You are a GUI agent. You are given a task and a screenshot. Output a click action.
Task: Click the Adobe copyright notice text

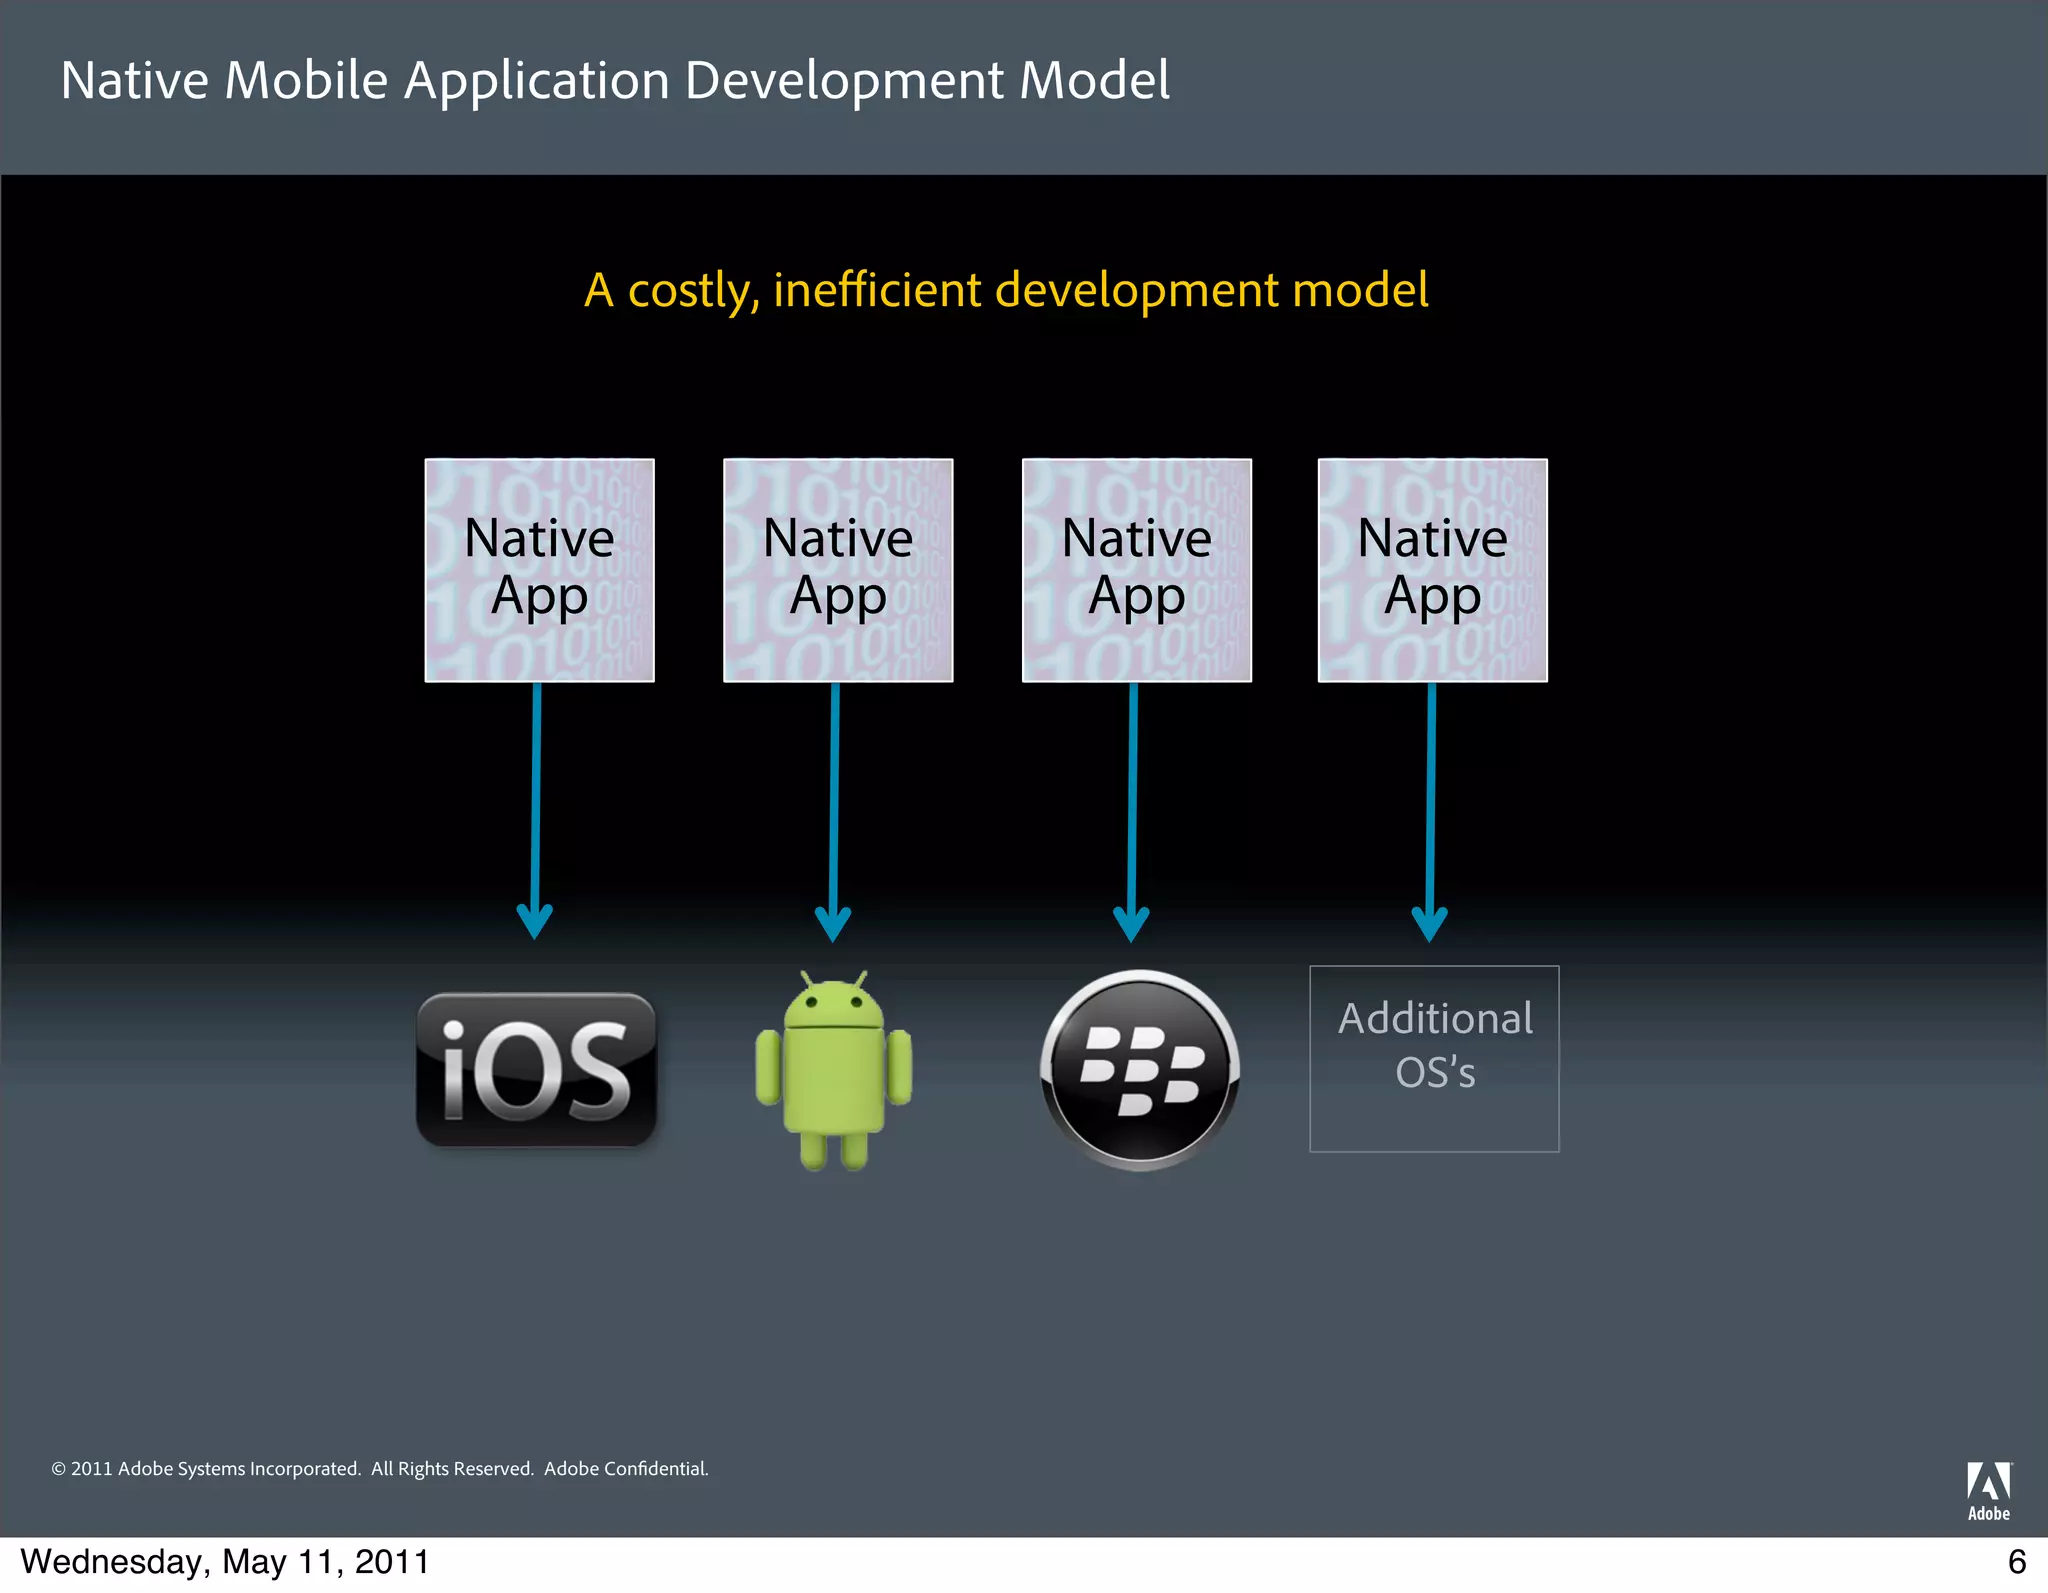[380, 1468]
